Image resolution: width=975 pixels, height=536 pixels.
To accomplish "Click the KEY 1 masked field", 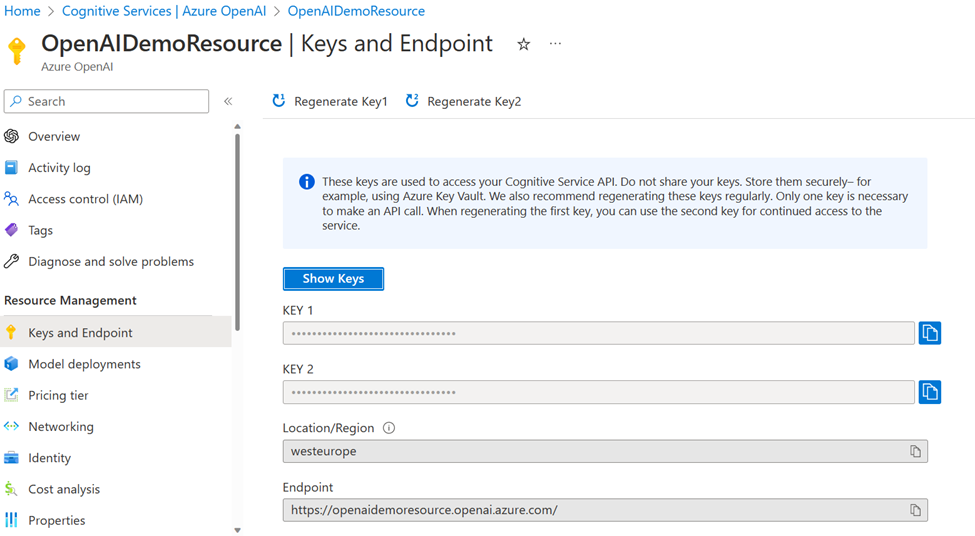I will click(x=599, y=333).
